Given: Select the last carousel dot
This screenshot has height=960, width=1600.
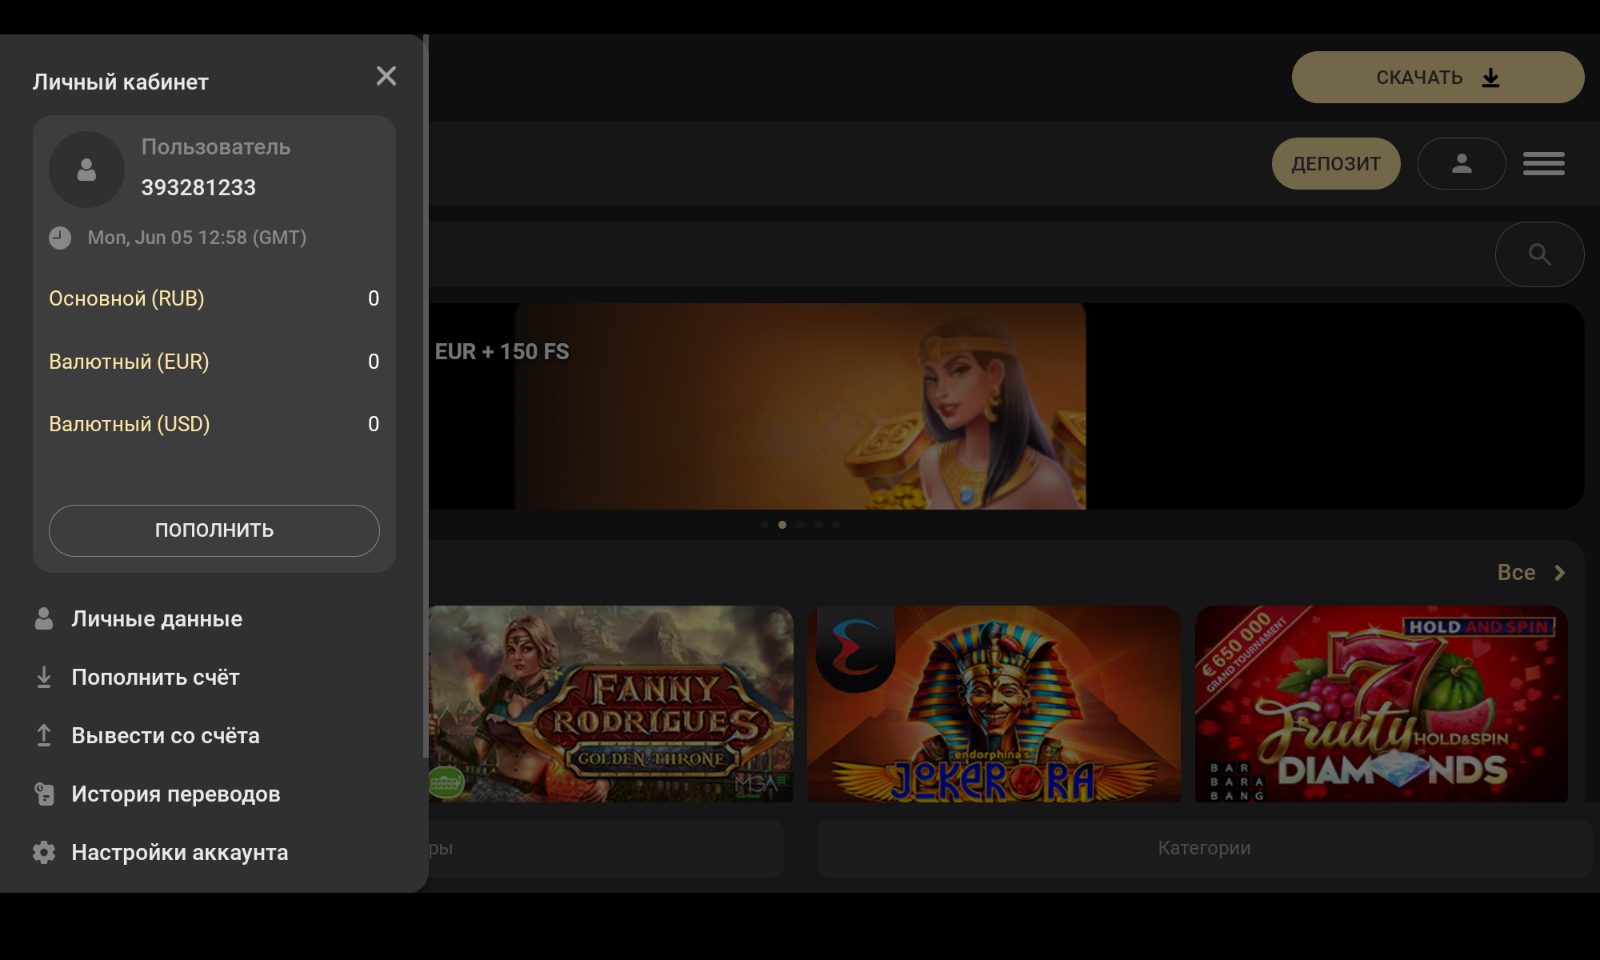Looking at the screenshot, I should pos(836,525).
